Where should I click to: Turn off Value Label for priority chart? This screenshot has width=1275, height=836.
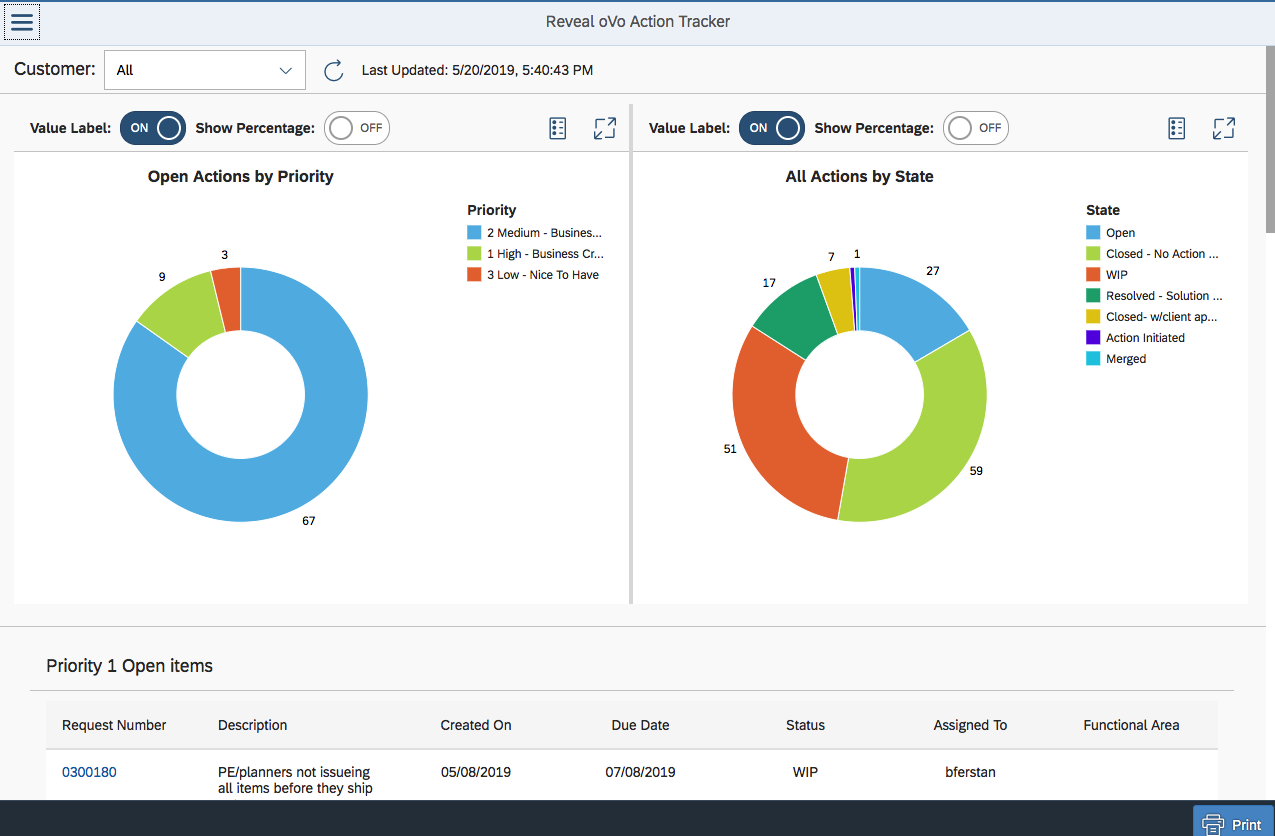pyautogui.click(x=152, y=128)
